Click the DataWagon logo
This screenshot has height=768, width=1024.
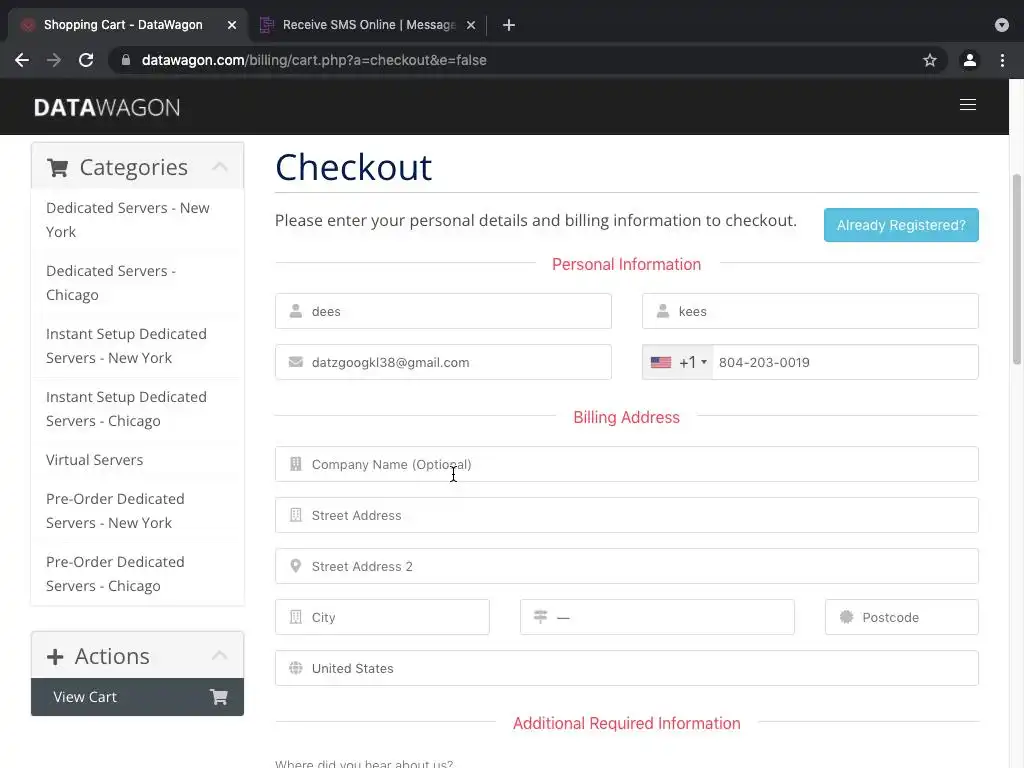pos(107,107)
